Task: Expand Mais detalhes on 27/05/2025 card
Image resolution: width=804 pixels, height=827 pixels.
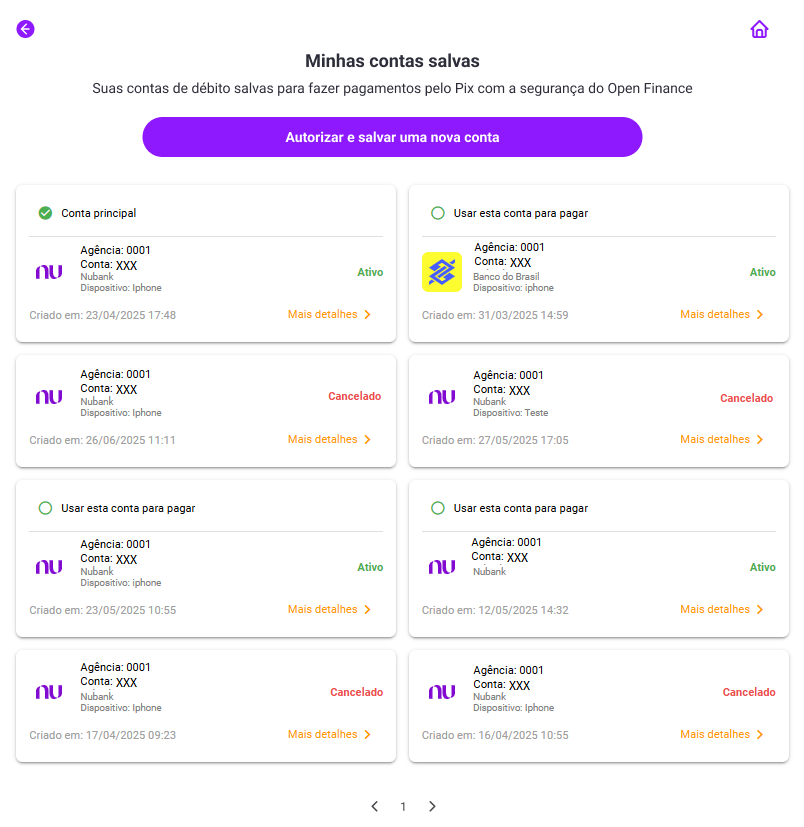Action: click(722, 439)
